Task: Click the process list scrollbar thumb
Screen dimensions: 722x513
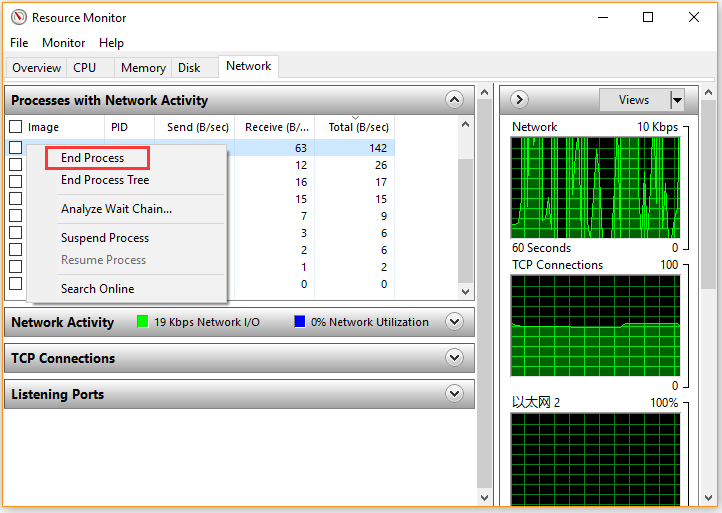Action: point(466,221)
